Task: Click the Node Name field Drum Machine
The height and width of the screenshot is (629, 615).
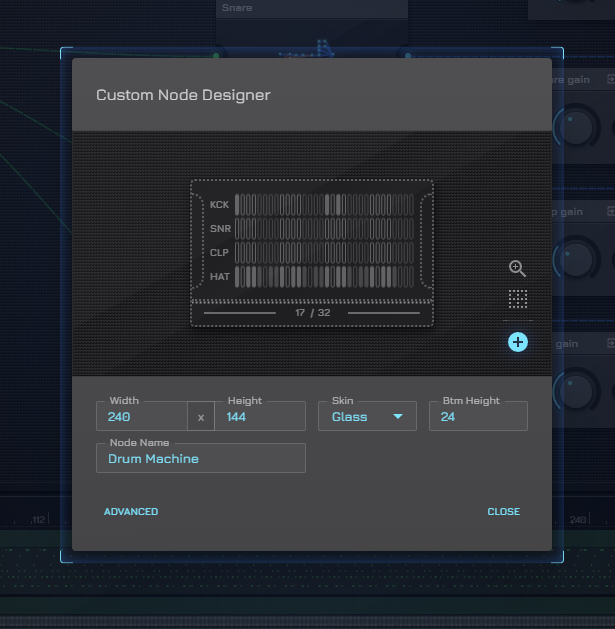Action: pos(201,459)
